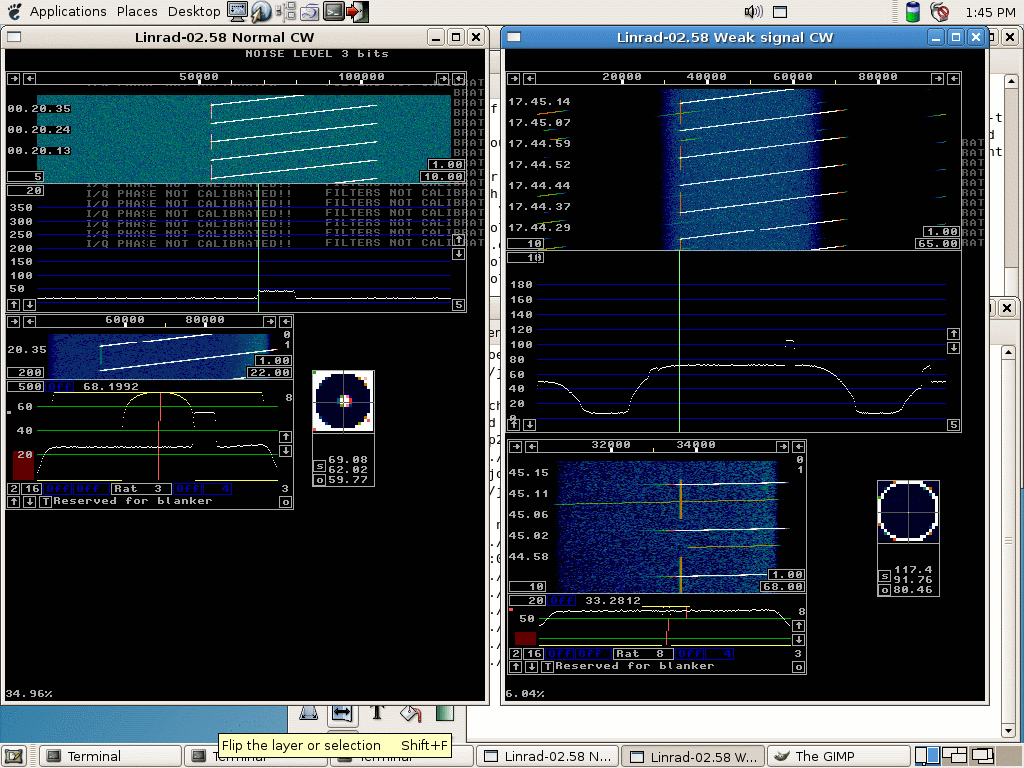1024x768 pixels.
Task: Click right-arrow icon at Normal CW wide spectrum top-left
Action: click(x=14, y=78)
